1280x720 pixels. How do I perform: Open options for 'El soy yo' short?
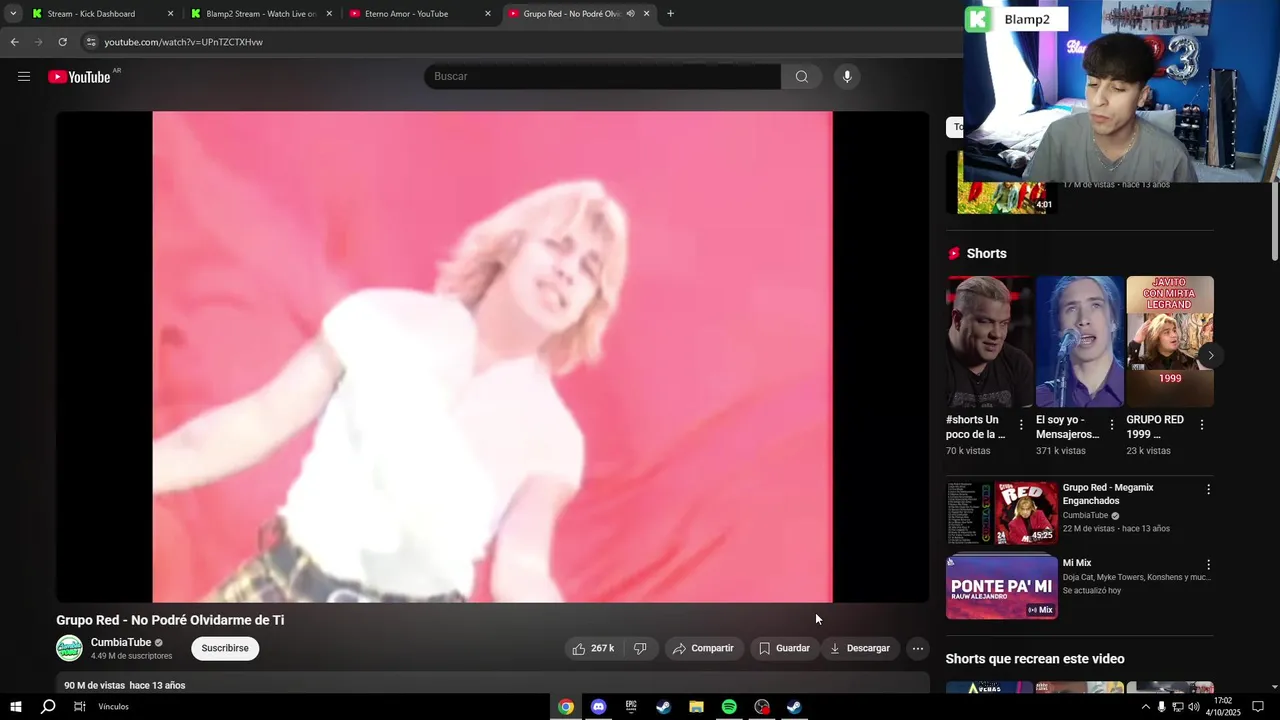coord(1111,425)
